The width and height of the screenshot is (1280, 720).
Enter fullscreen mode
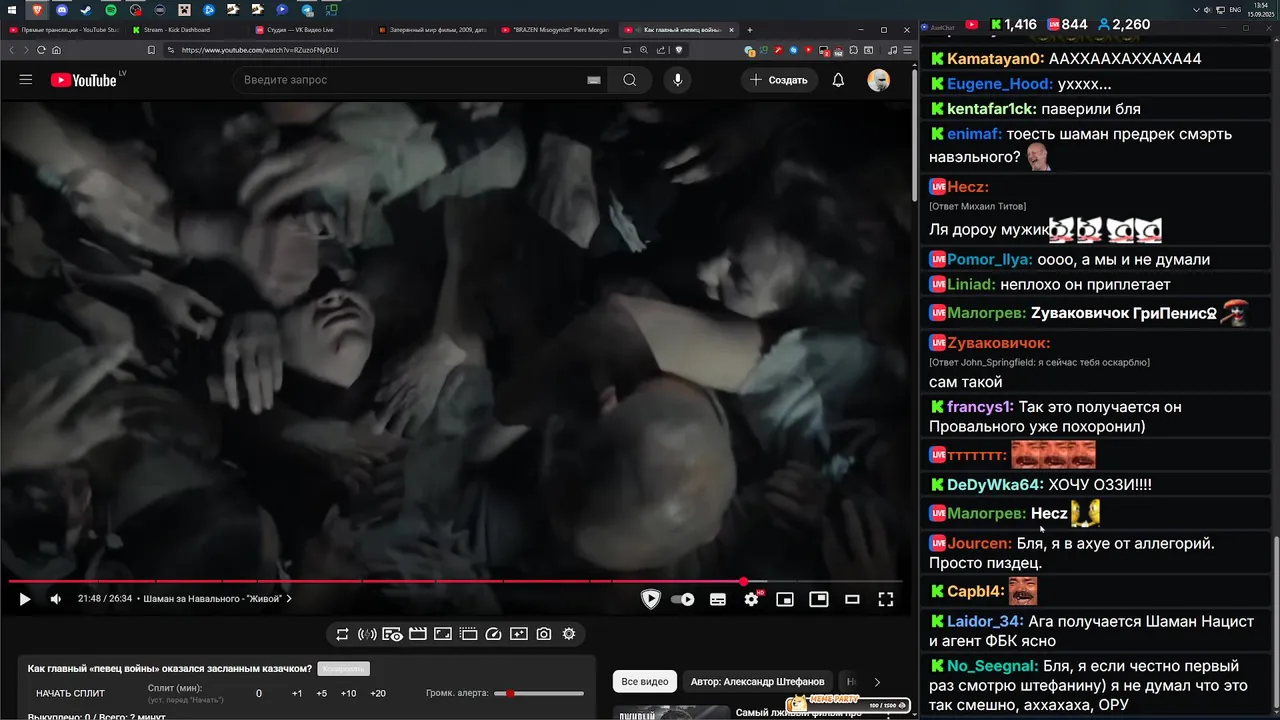885,599
